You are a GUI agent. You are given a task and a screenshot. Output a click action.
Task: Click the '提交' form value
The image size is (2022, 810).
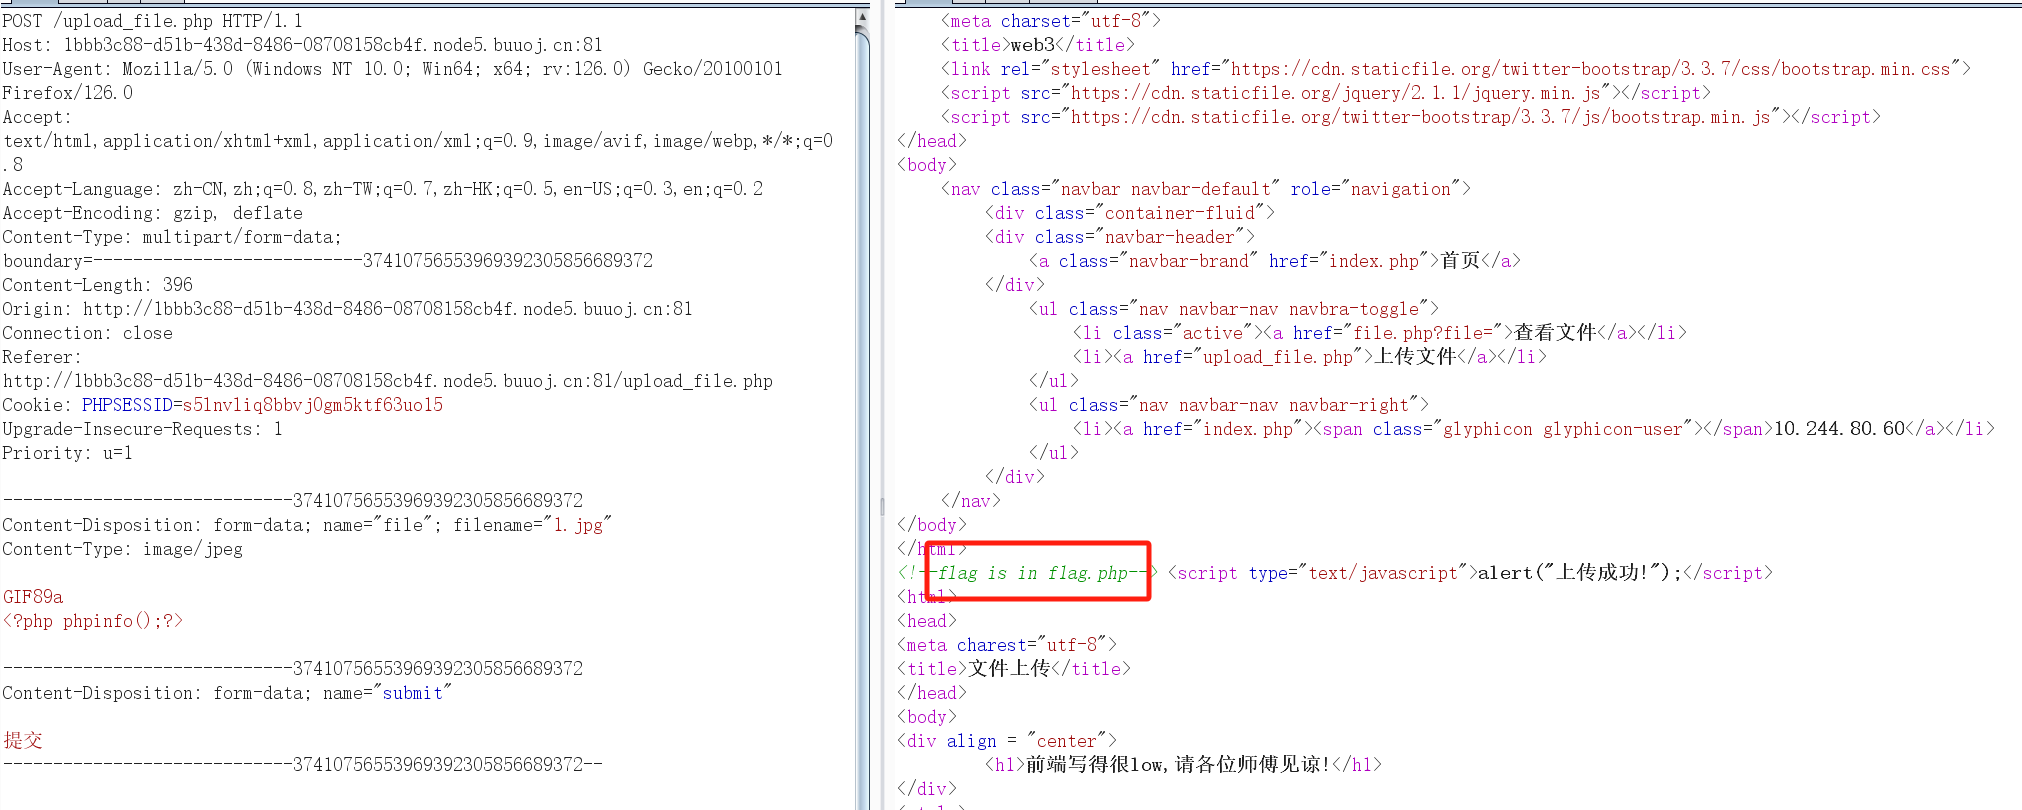22,740
